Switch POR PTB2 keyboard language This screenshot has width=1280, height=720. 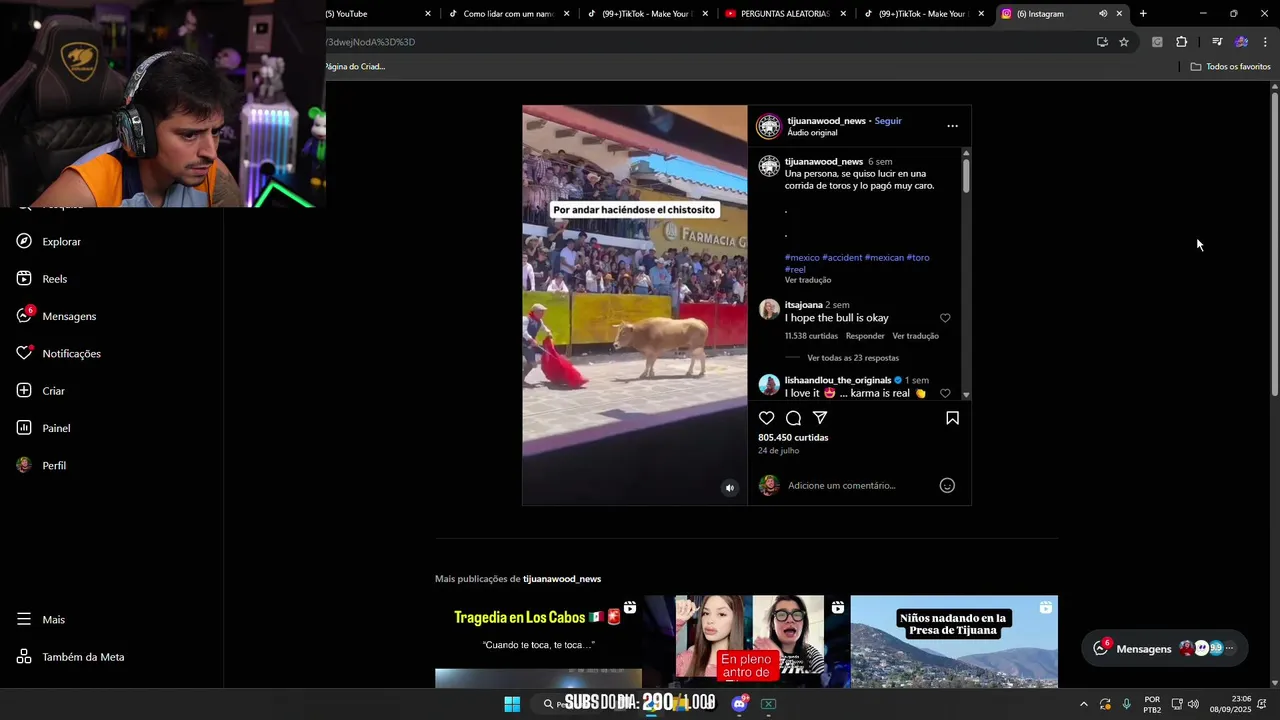point(1152,704)
